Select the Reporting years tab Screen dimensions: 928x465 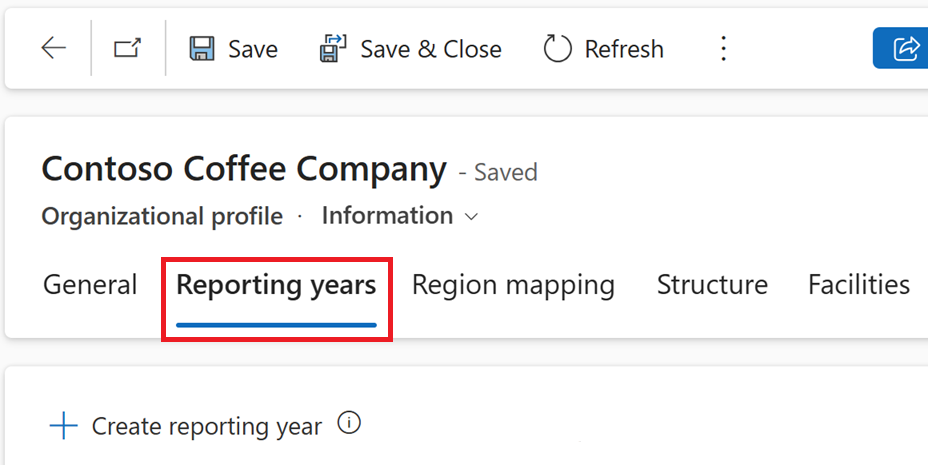click(276, 285)
